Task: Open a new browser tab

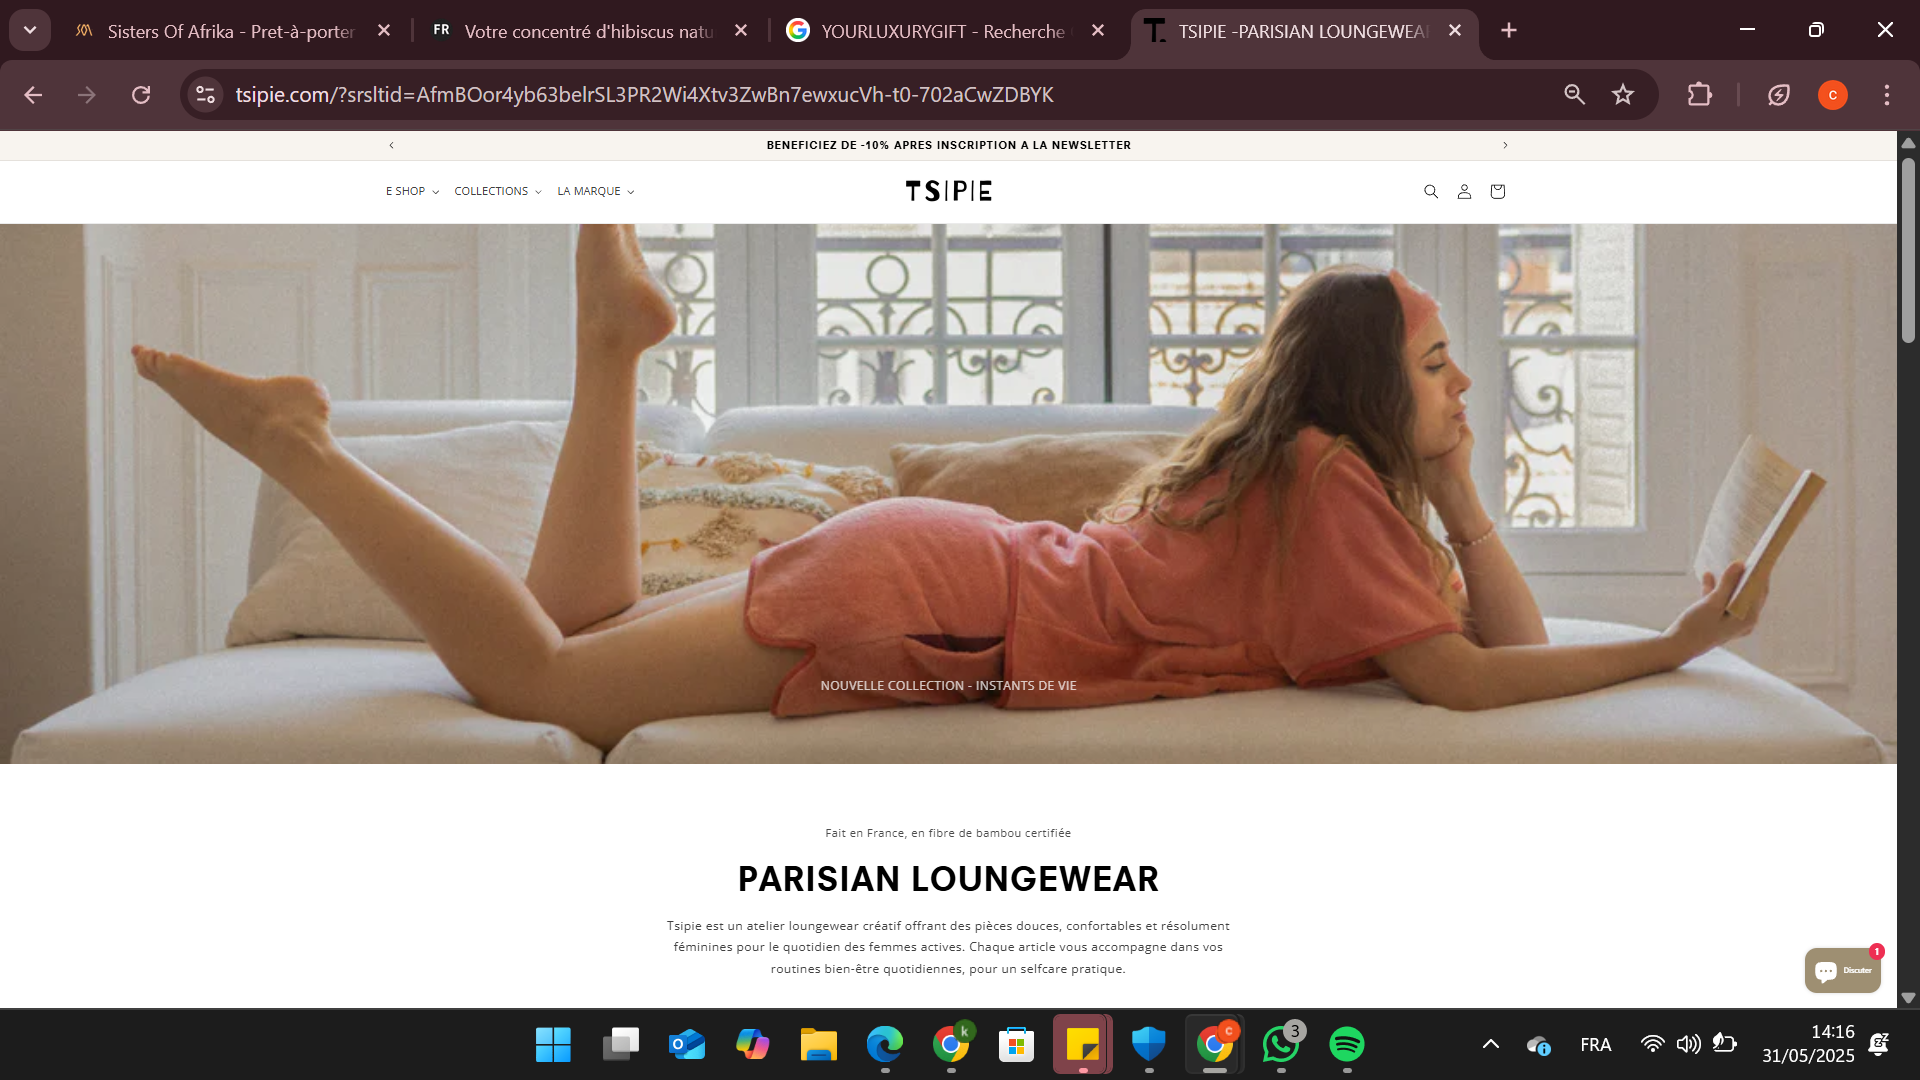Action: pos(1509,31)
